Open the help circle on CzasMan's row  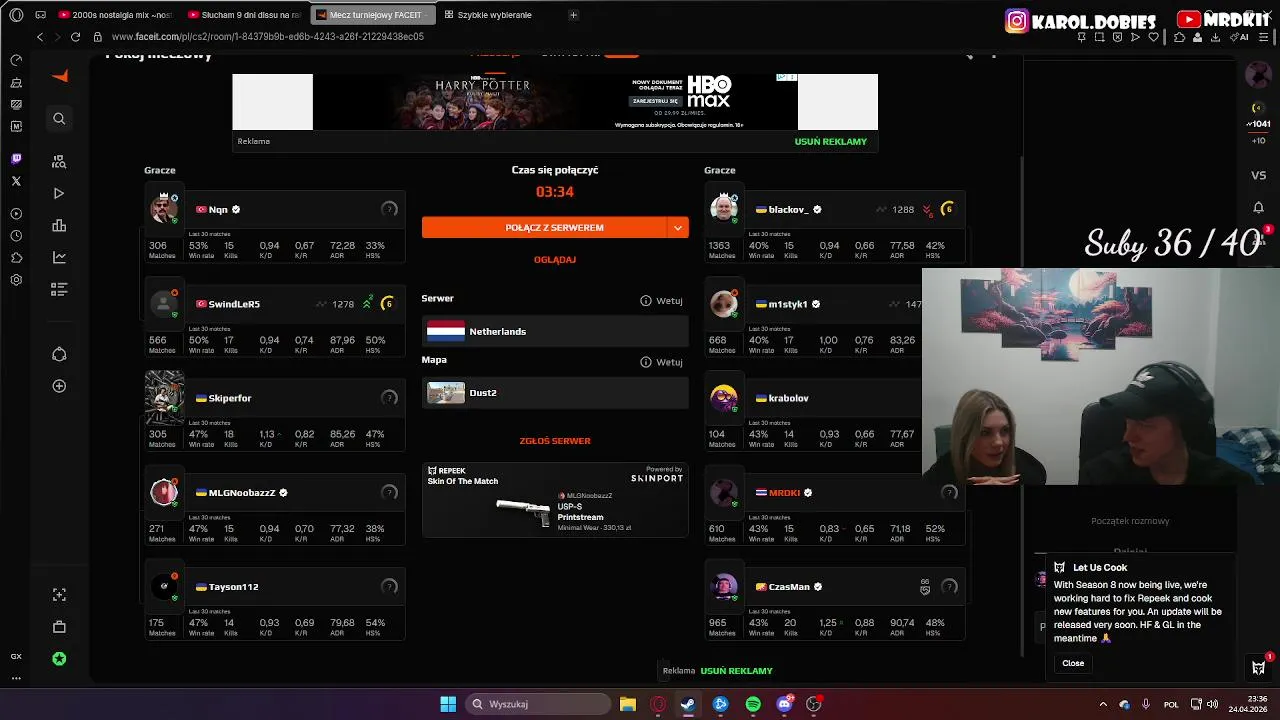click(x=950, y=587)
